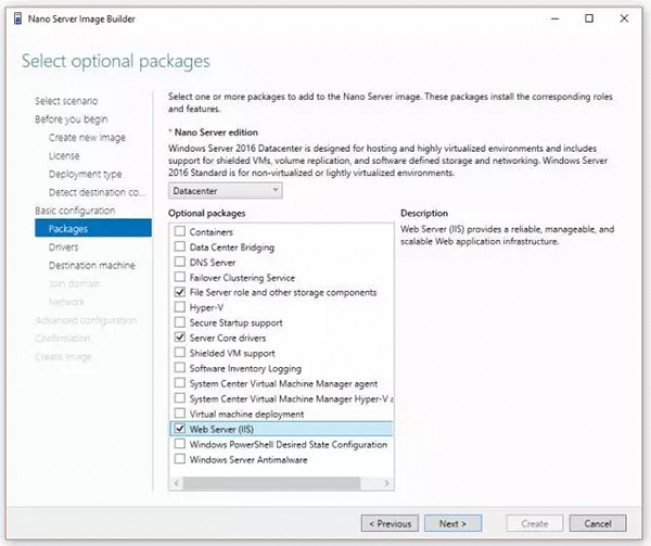Viewport: 651px width, 546px height.
Task: Select Basic configuration in sidebar
Action: point(75,211)
